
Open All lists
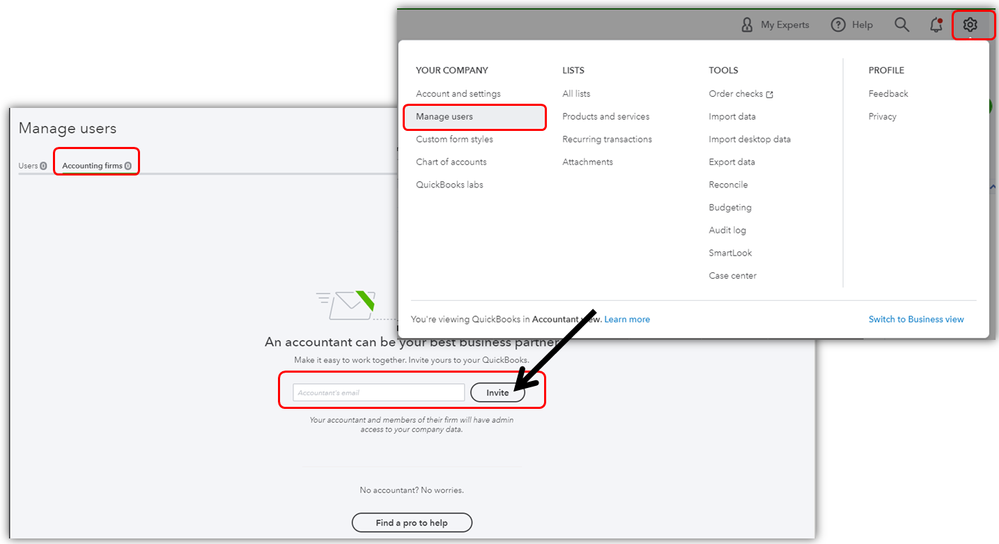[x=576, y=94]
